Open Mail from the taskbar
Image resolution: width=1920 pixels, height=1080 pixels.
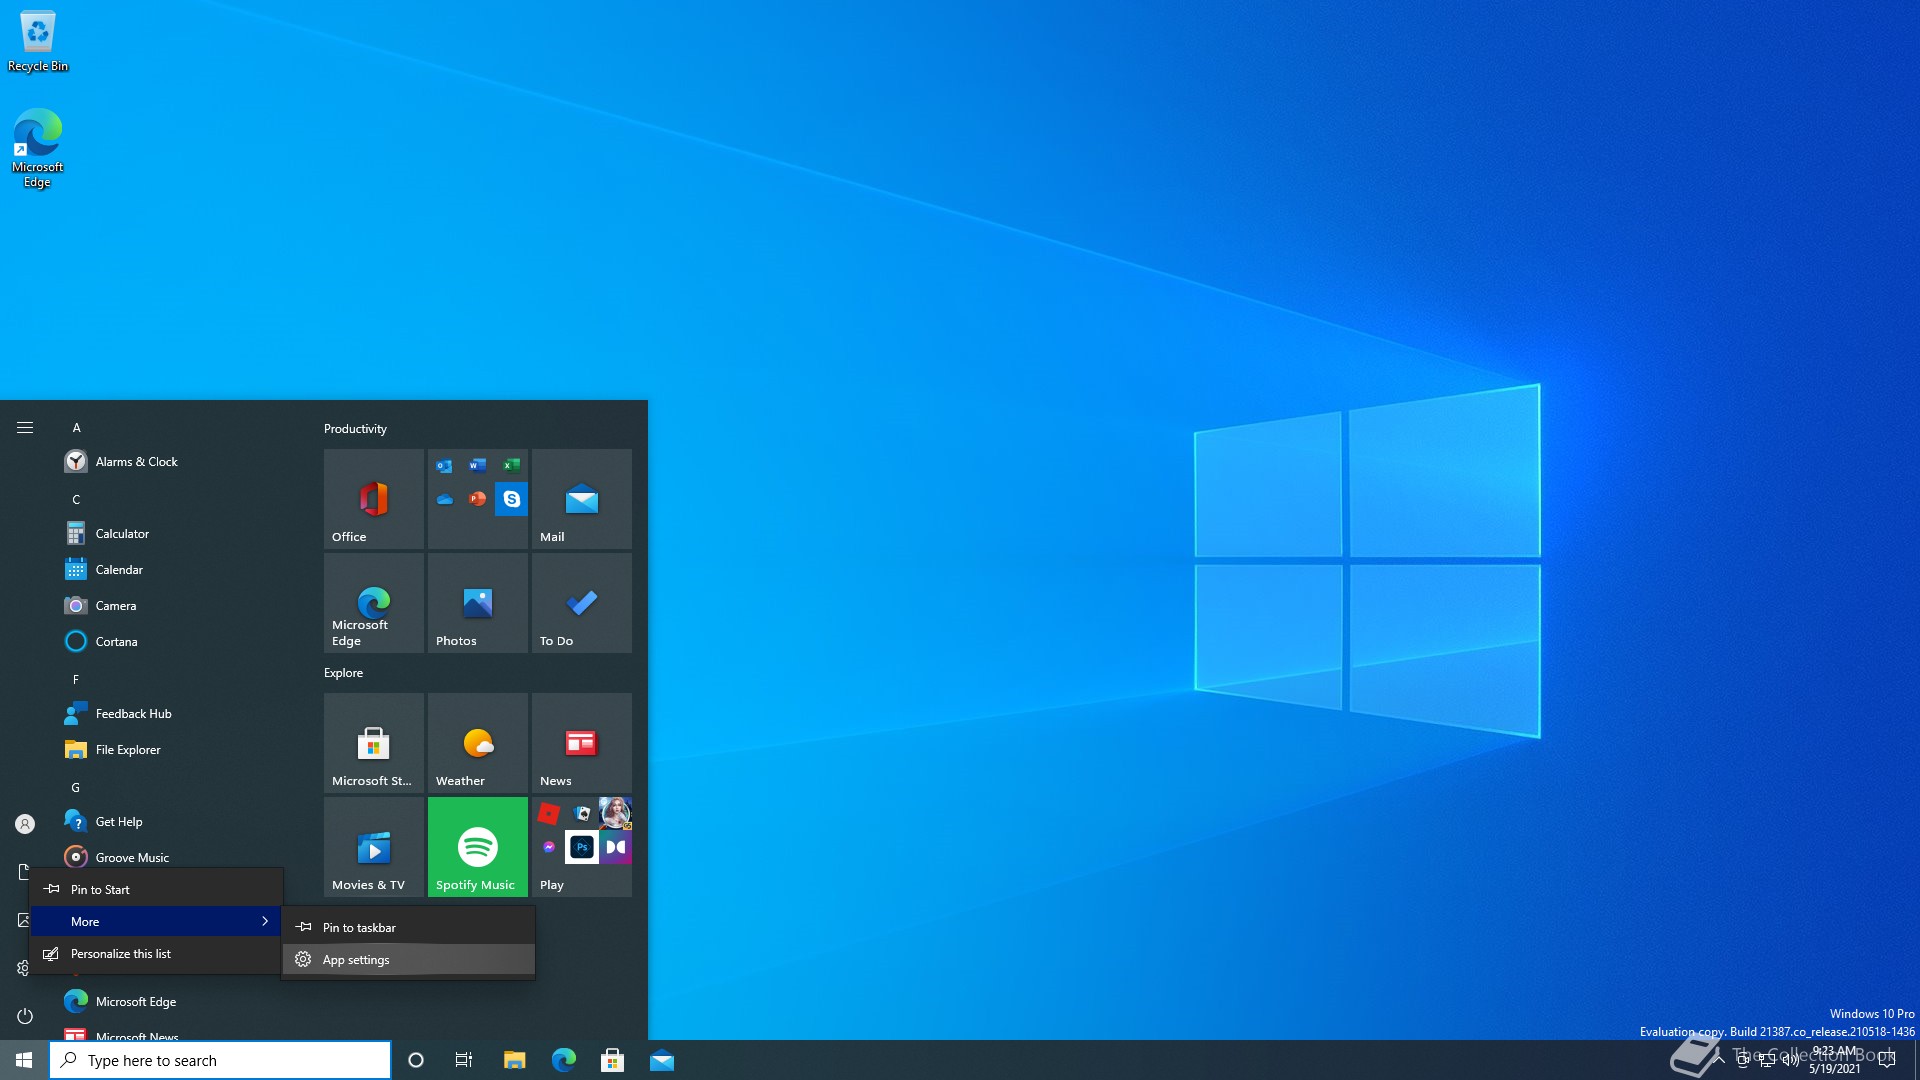[x=662, y=1060]
